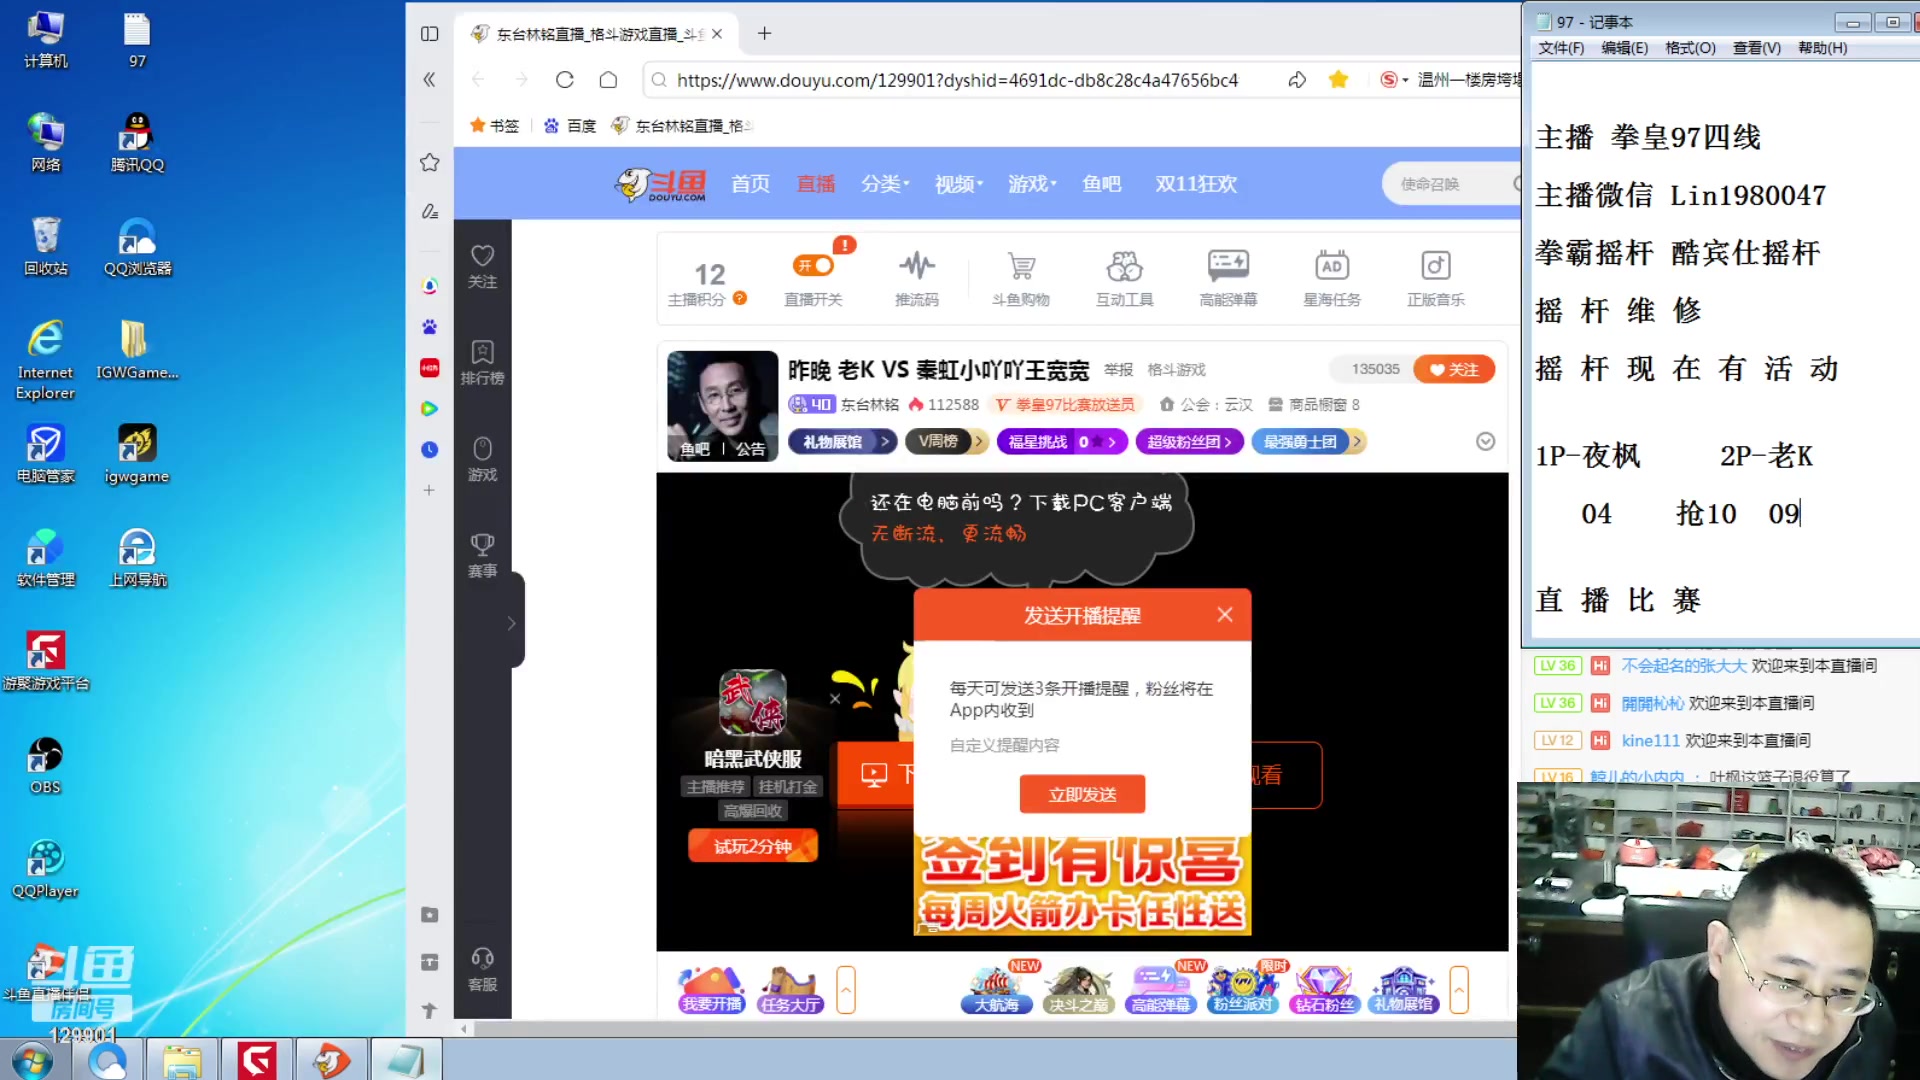Toggle the 直播开关 live switch
Image resolution: width=1920 pixels, height=1080 pixels.
coord(813,265)
